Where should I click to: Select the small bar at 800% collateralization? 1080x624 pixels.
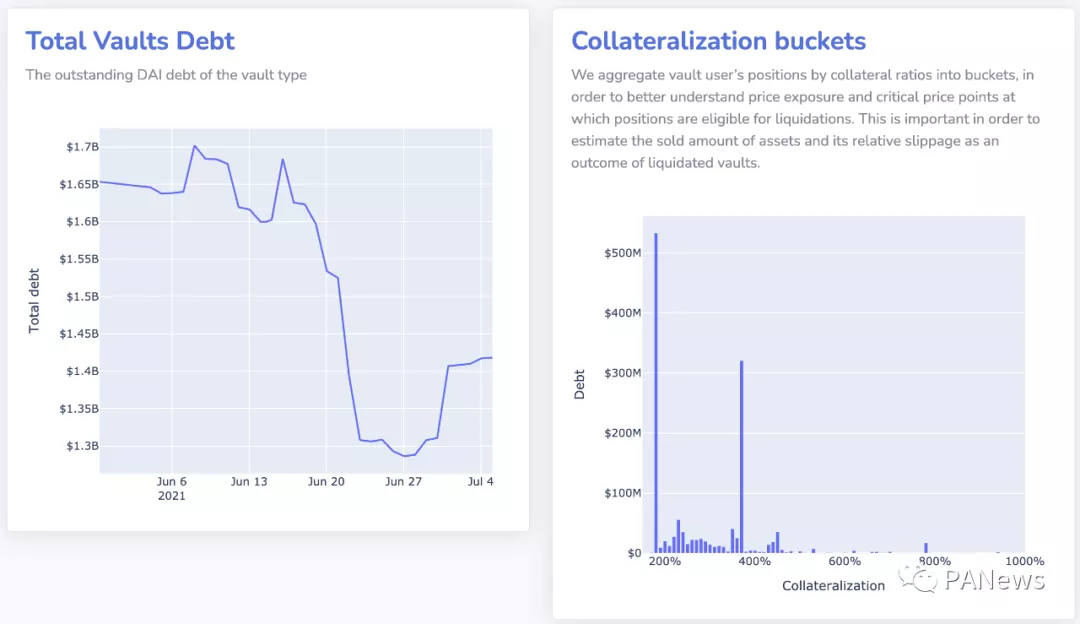coord(926,547)
